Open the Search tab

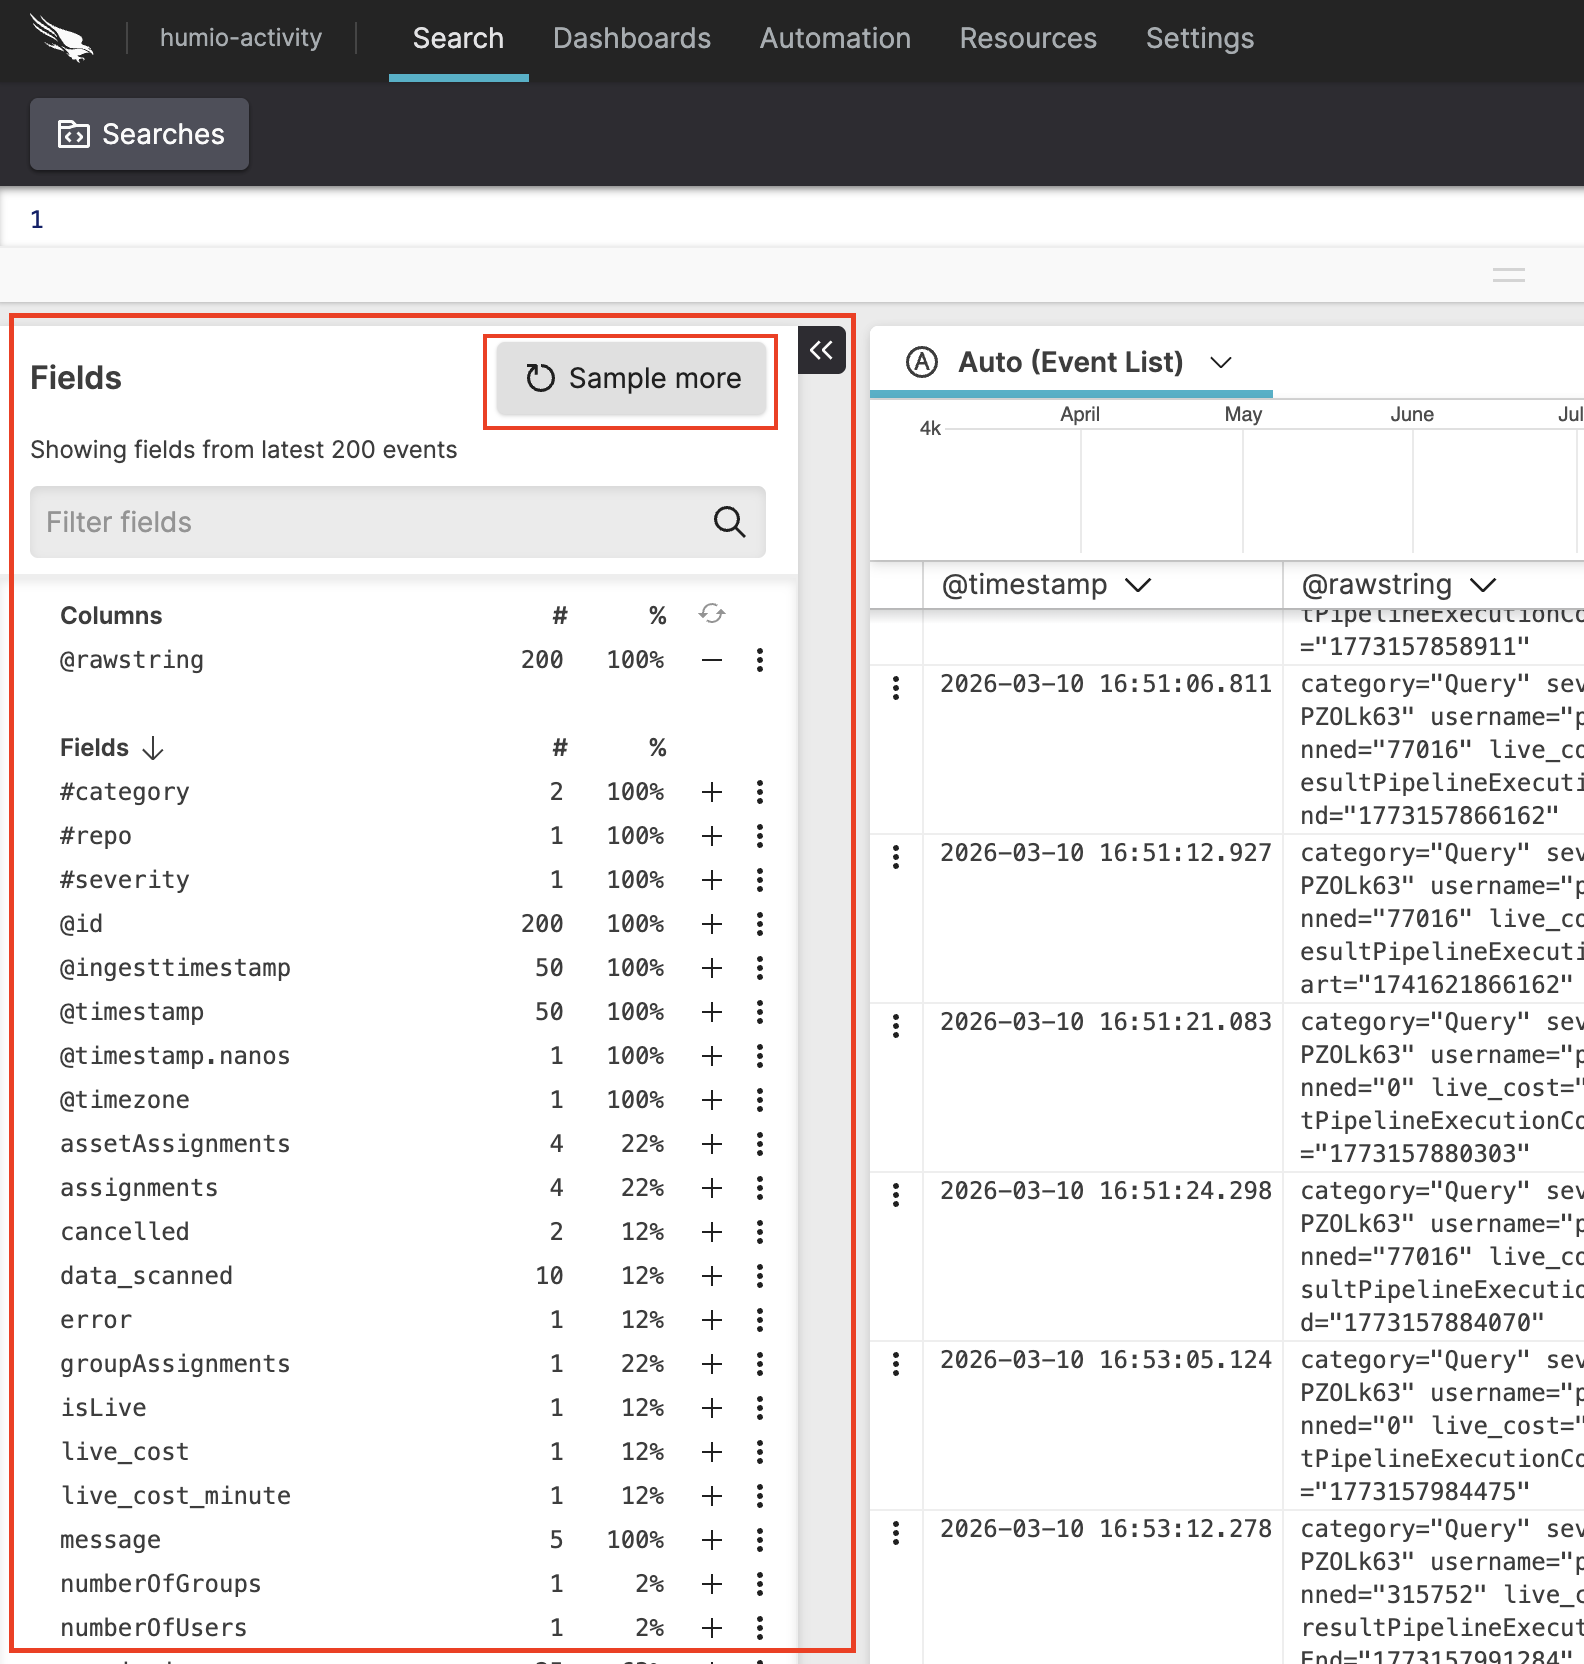coord(458,38)
